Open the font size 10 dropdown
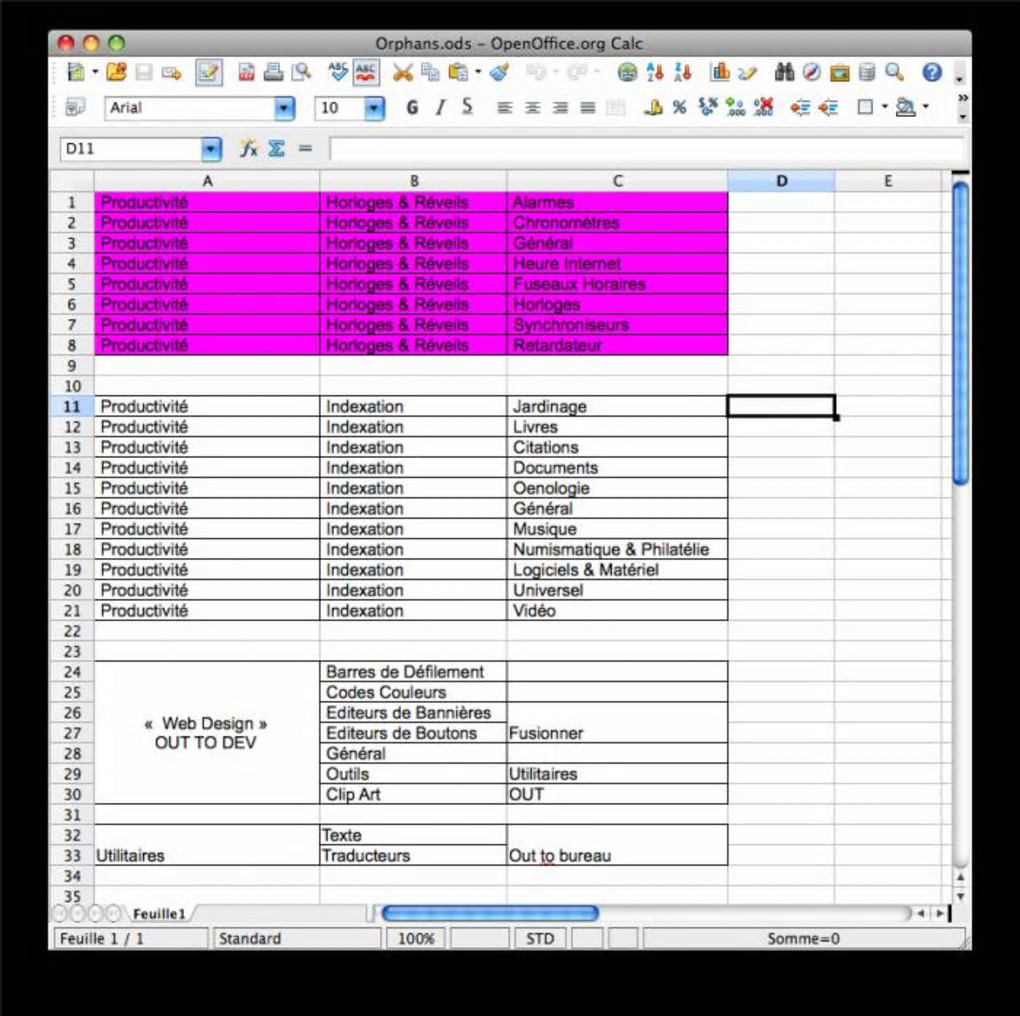 (x=373, y=108)
